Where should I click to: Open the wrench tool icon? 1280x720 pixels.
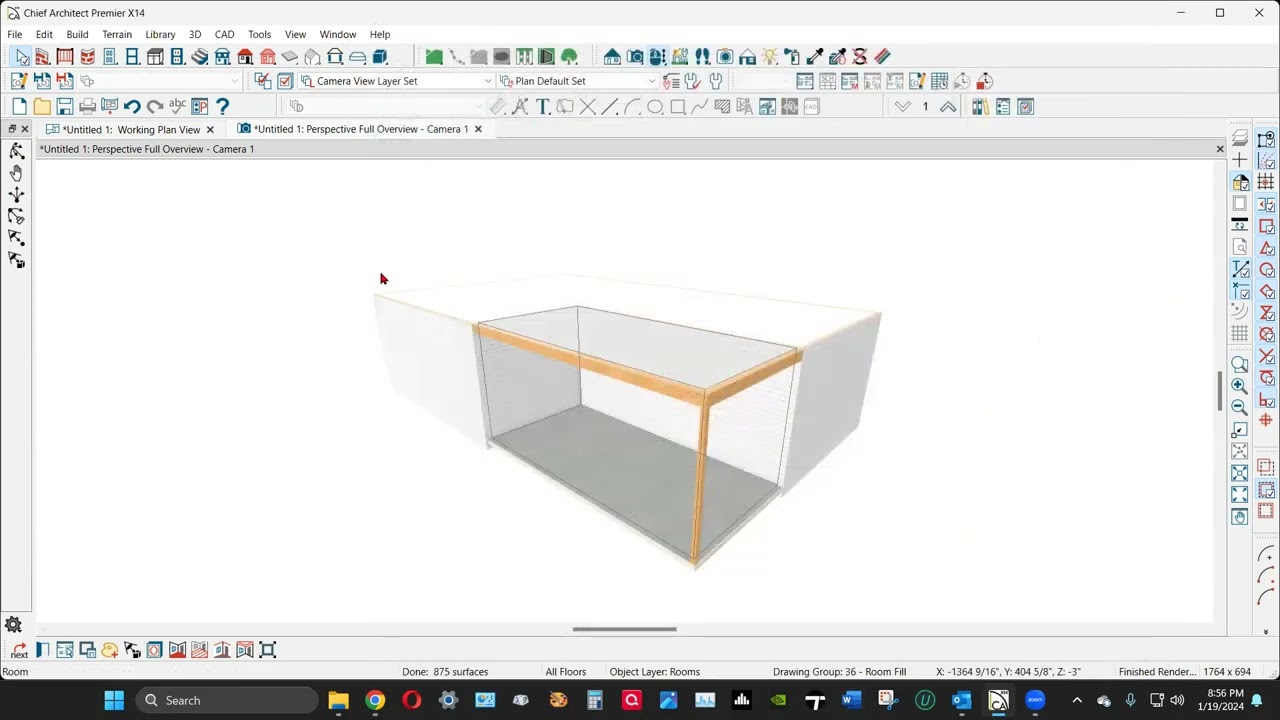pos(716,81)
